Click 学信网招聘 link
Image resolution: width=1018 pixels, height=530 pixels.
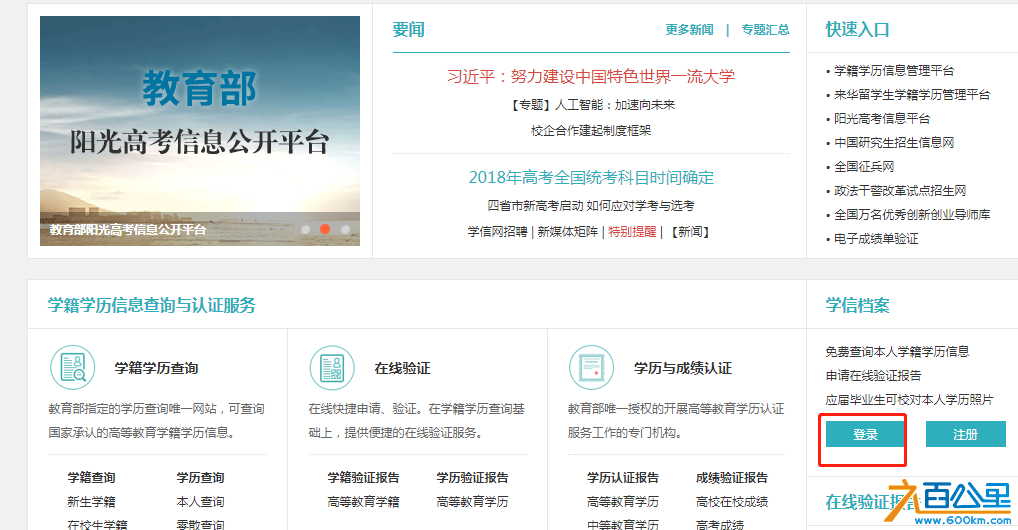click(x=497, y=232)
